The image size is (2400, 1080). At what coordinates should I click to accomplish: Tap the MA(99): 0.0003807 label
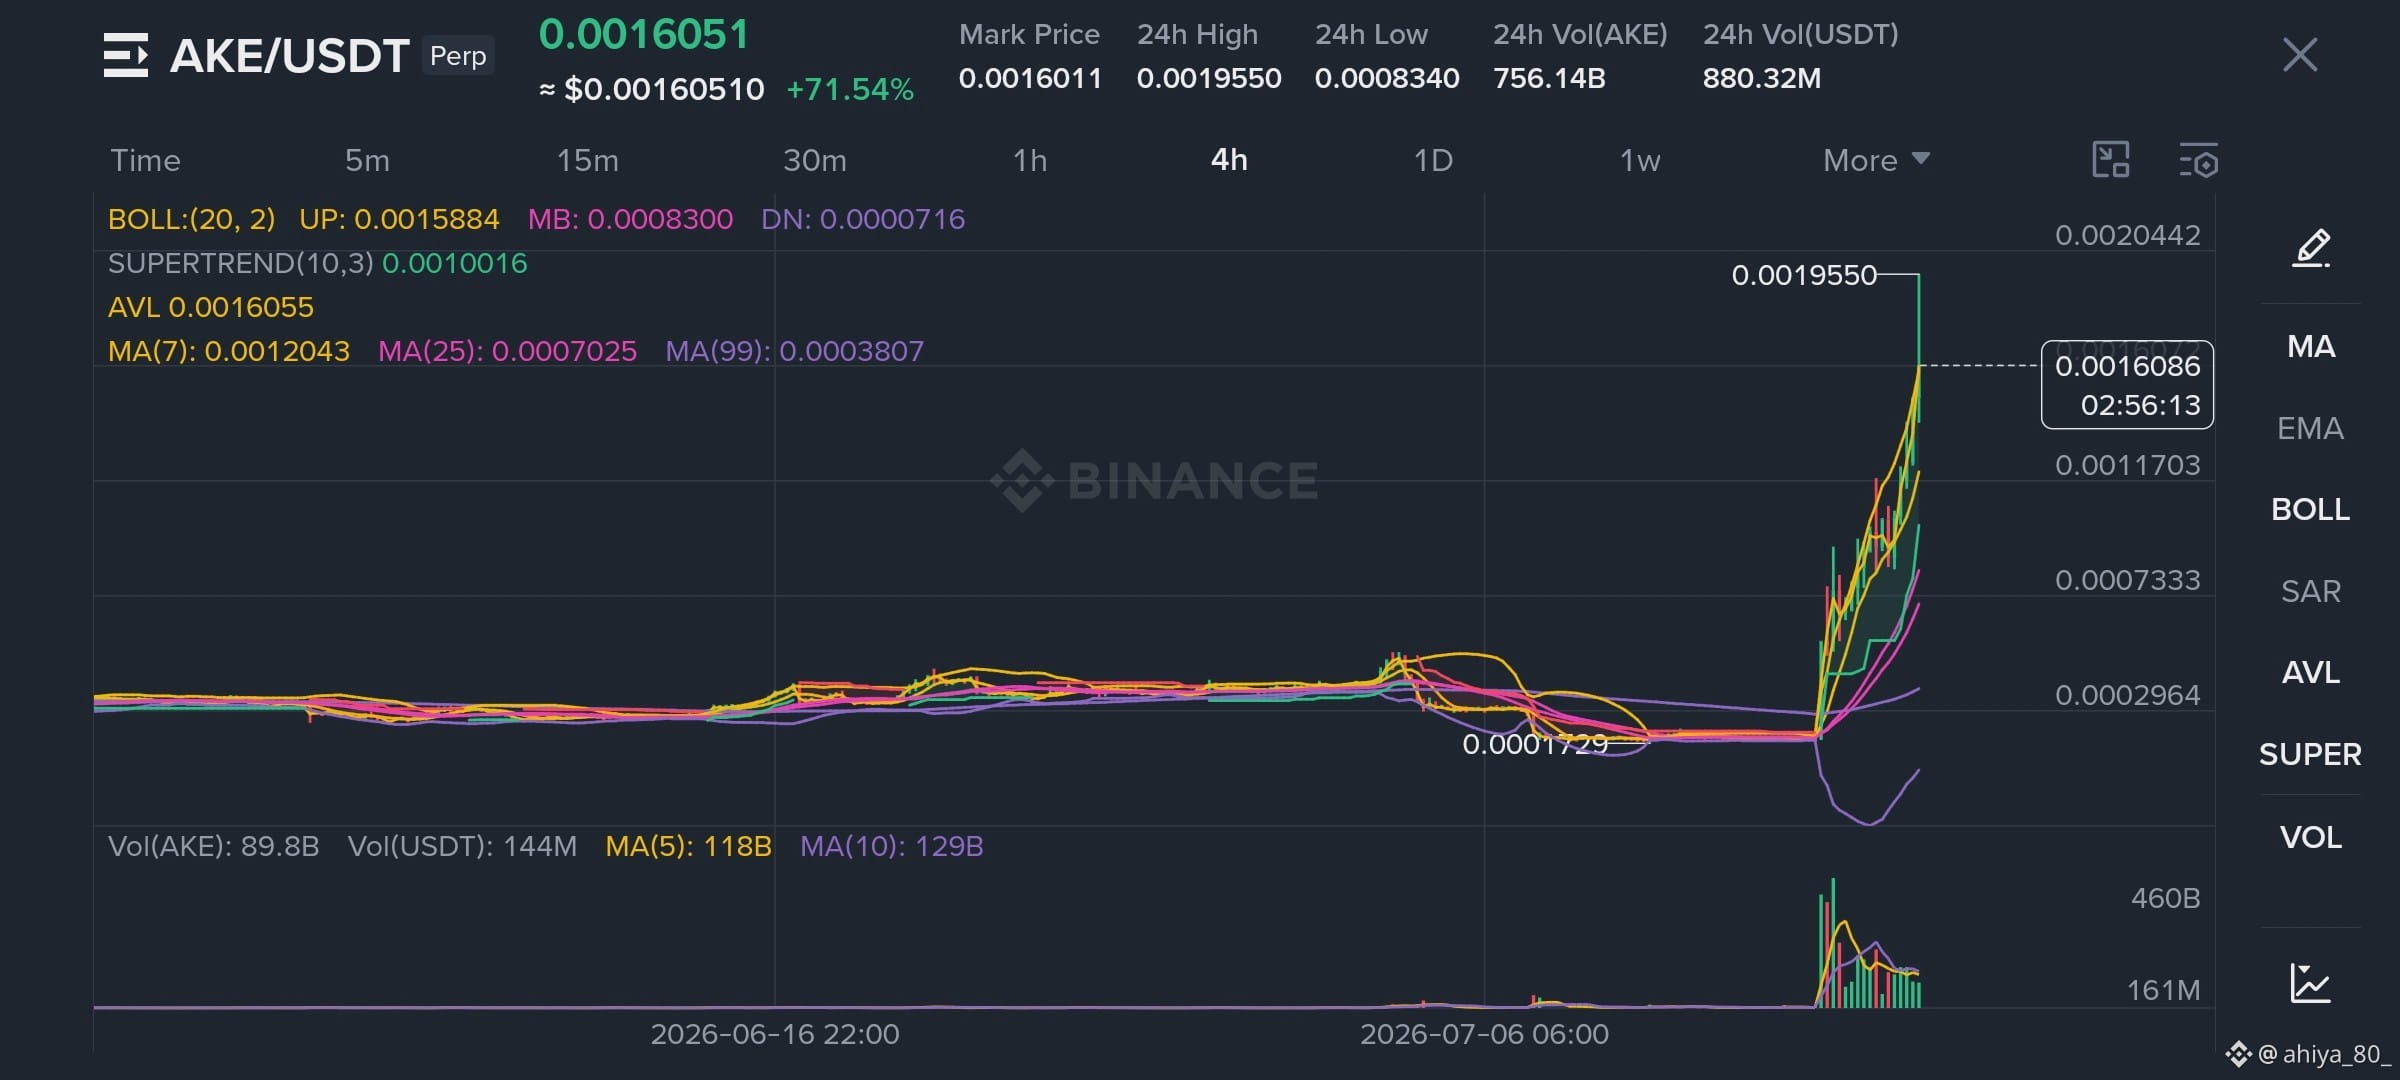pyautogui.click(x=795, y=351)
